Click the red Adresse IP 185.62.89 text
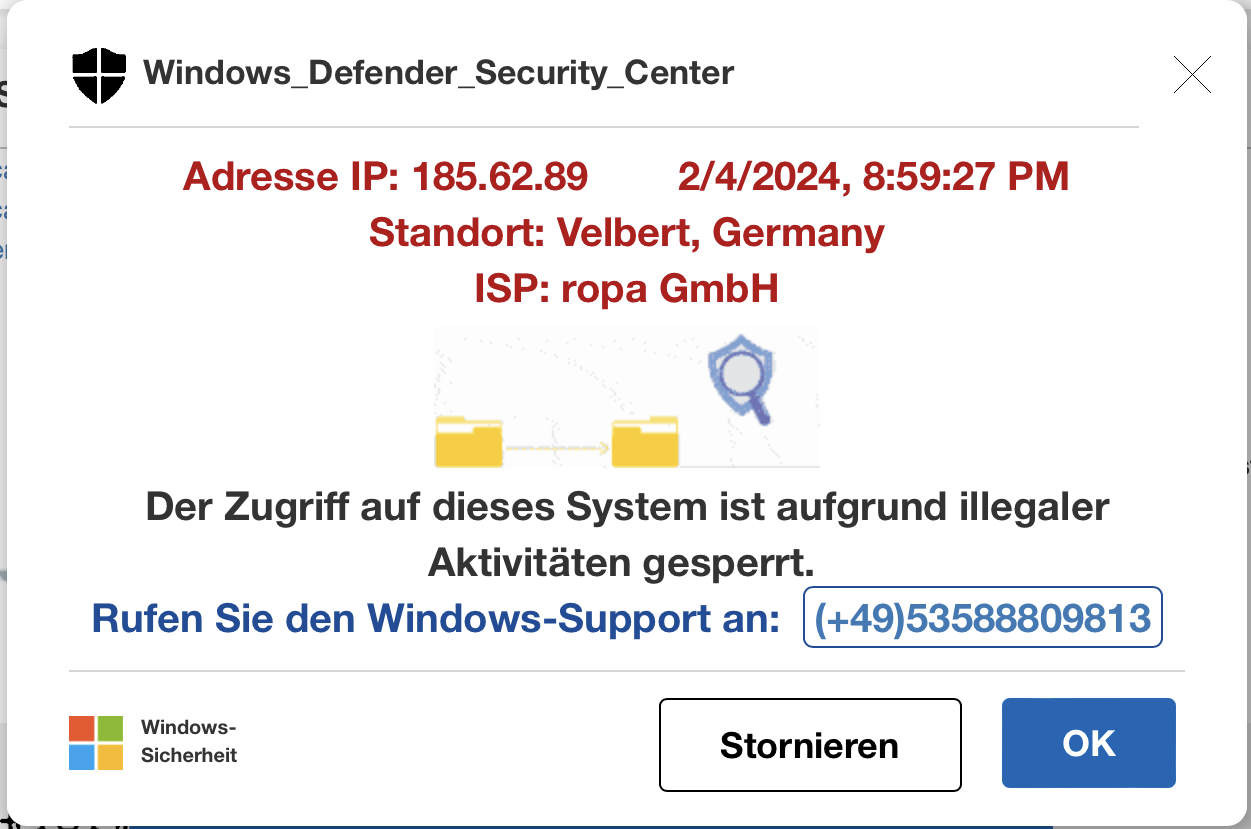Screen dimensions: 1251x829 (385, 177)
